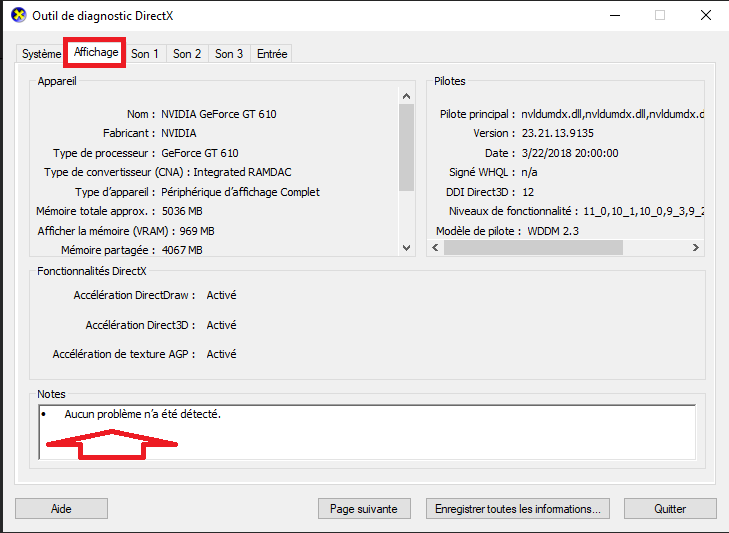Click the 'Integrated RAMDAC' value
This screenshot has height=533, width=729.
point(242,173)
